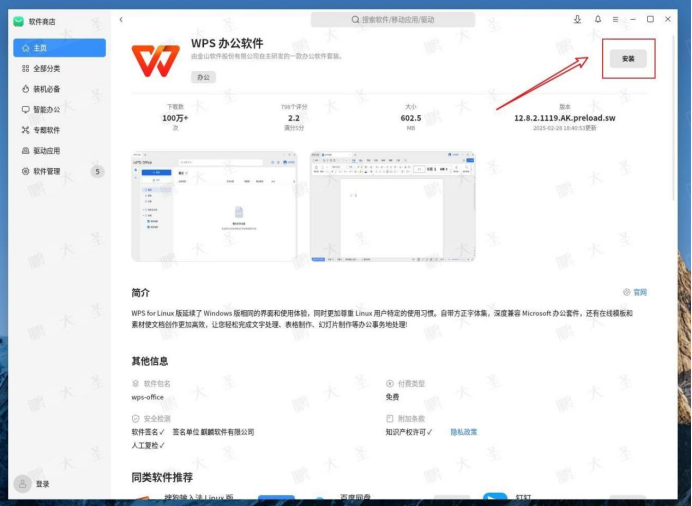The height and width of the screenshot is (506, 692).
Task: Open 专题软件 section
Action: click(x=60, y=130)
